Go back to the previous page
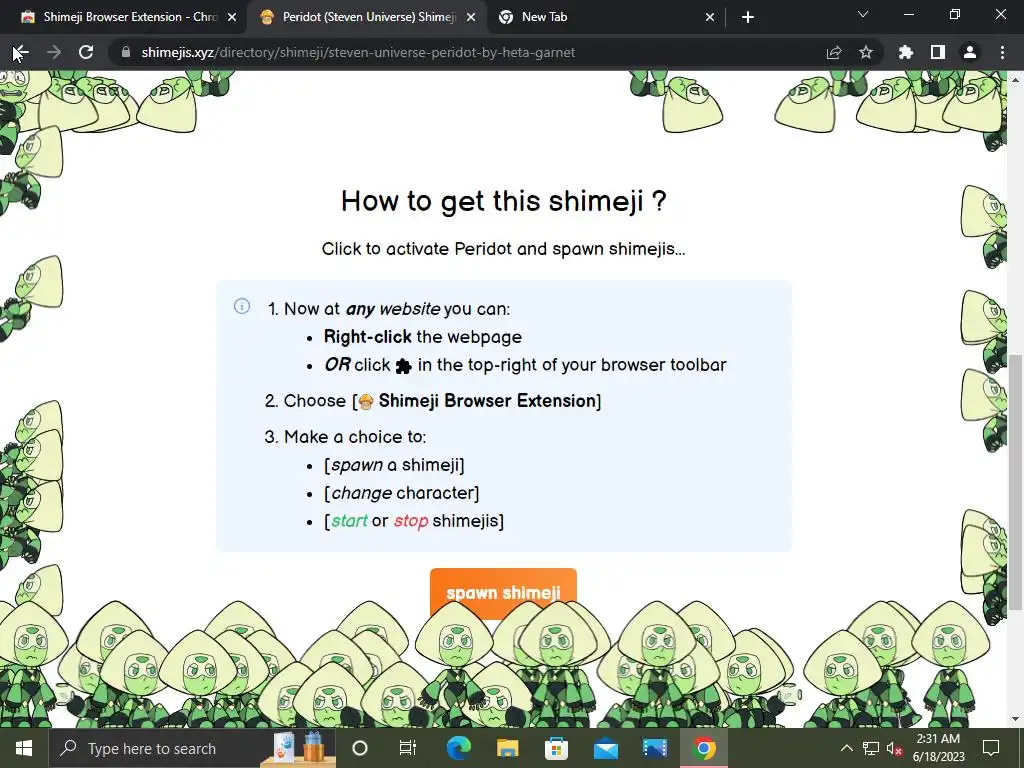This screenshot has width=1024, height=768. 21,52
